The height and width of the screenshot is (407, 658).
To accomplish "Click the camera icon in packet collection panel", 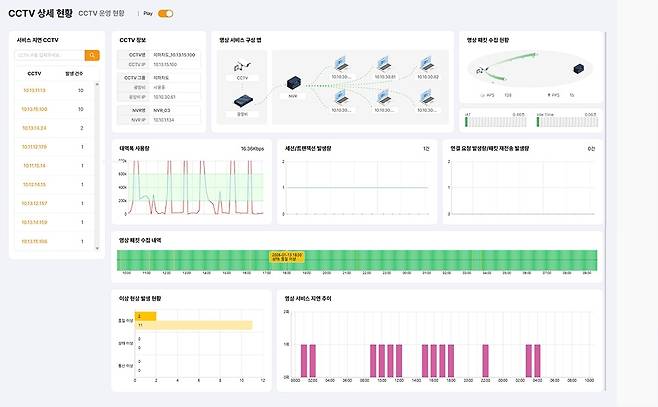I will click(481, 70).
